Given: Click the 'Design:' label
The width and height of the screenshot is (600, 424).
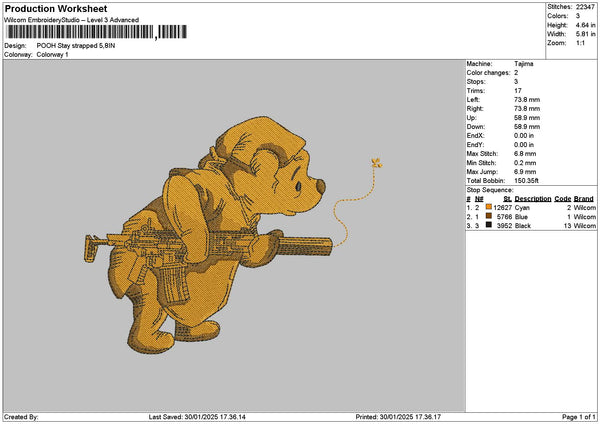Looking at the screenshot, I should pos(15,46).
